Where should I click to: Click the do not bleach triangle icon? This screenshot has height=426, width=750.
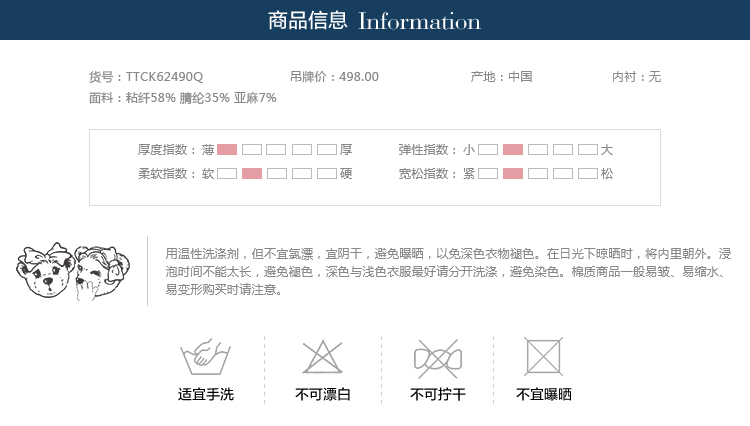[x=323, y=357]
